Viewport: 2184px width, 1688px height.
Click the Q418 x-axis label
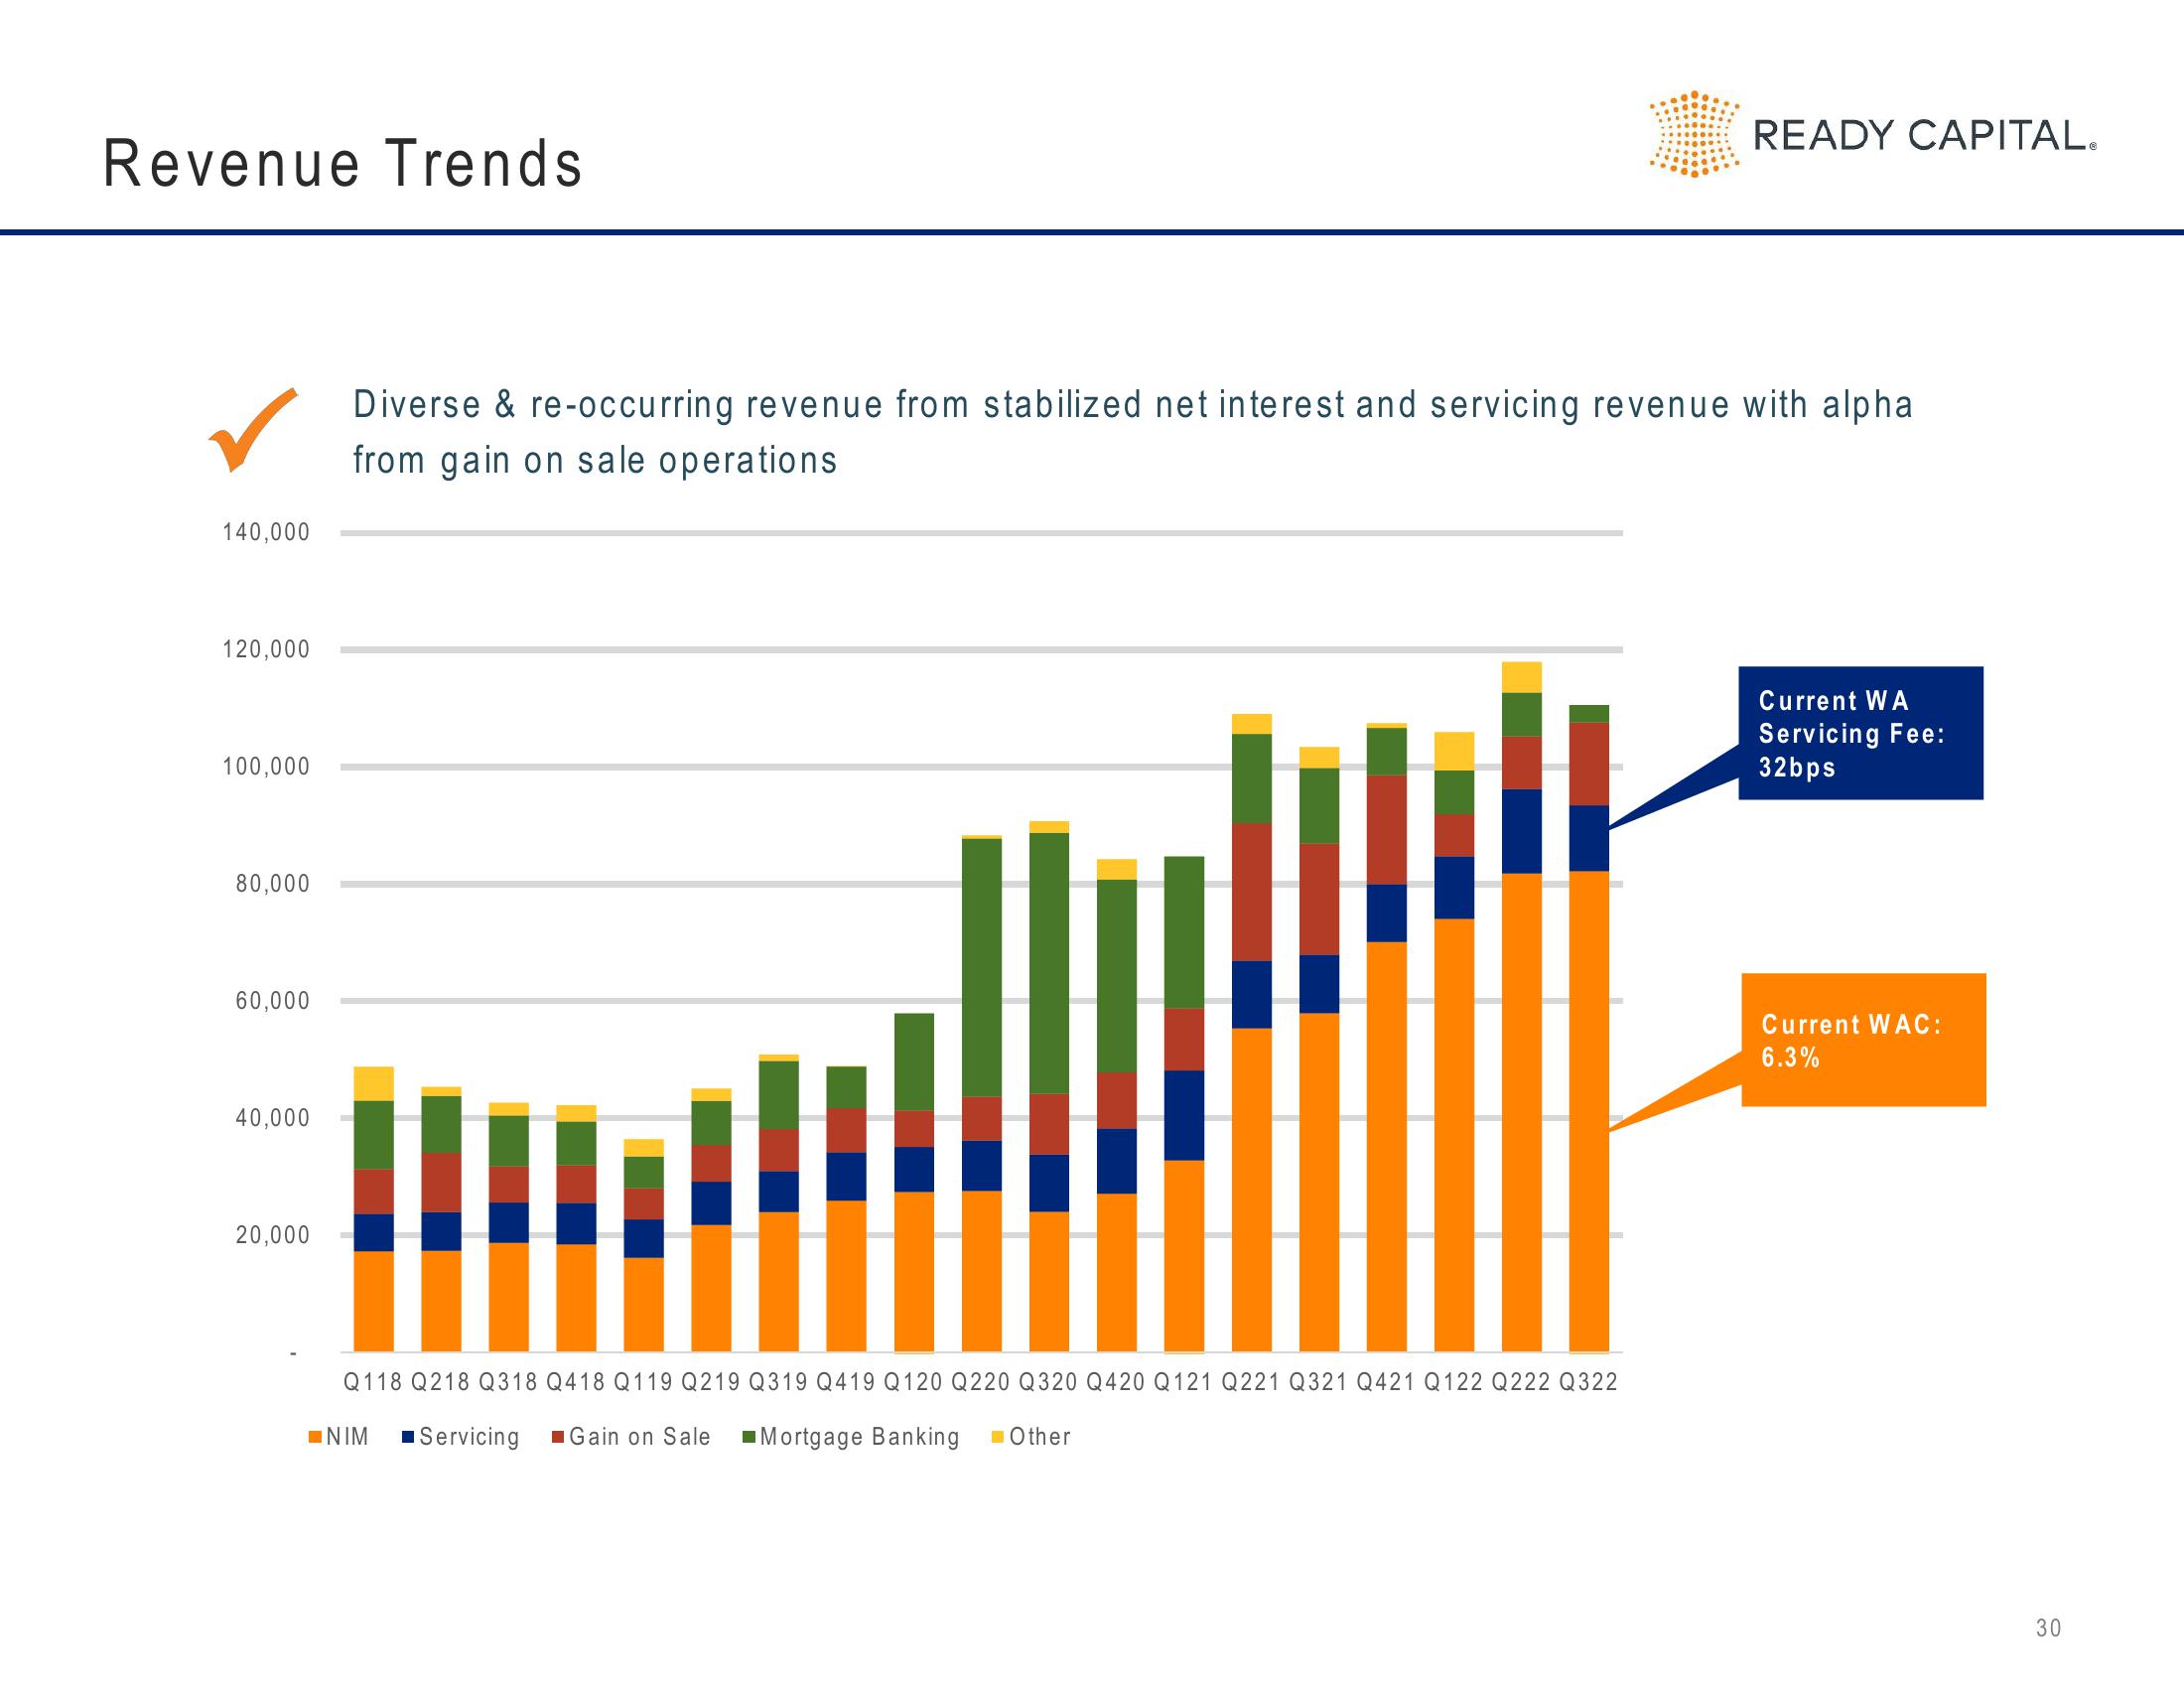[576, 1382]
